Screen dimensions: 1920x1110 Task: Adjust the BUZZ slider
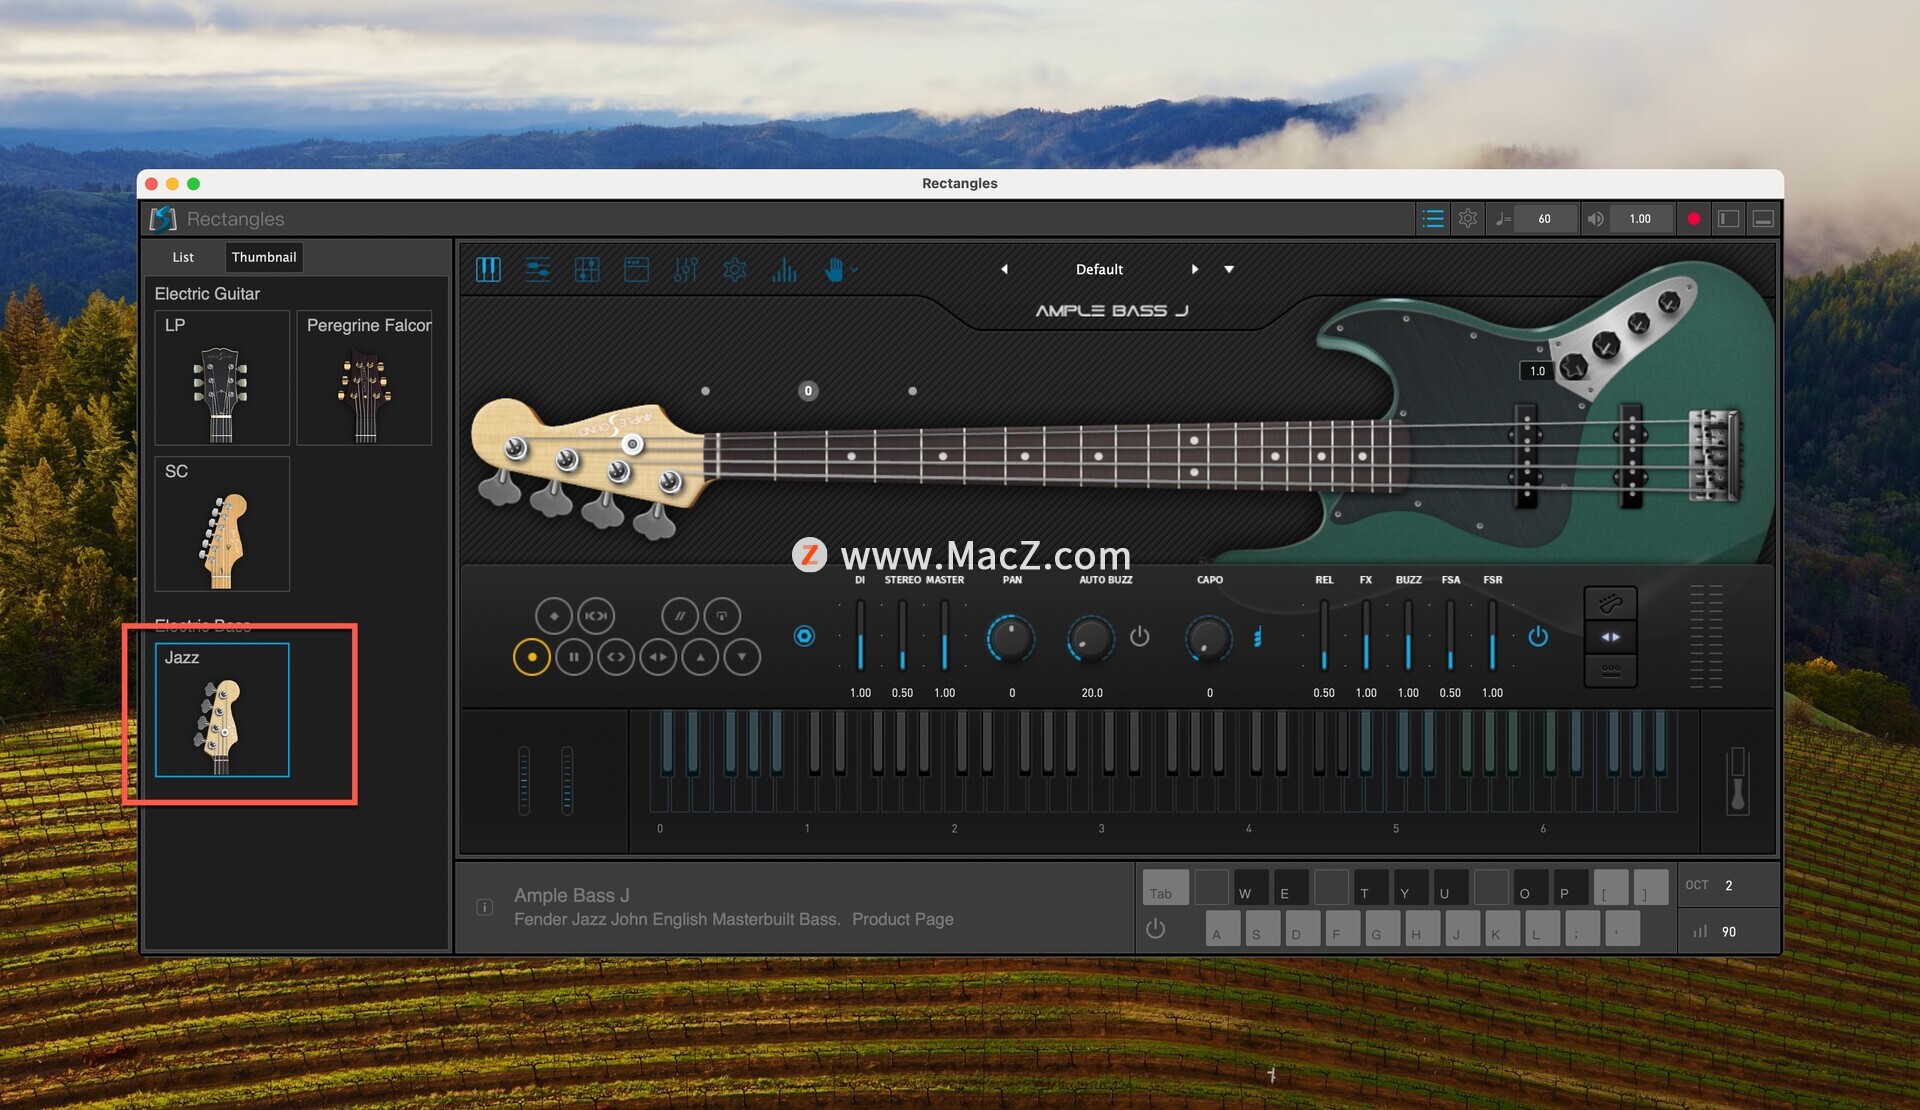(x=1408, y=636)
